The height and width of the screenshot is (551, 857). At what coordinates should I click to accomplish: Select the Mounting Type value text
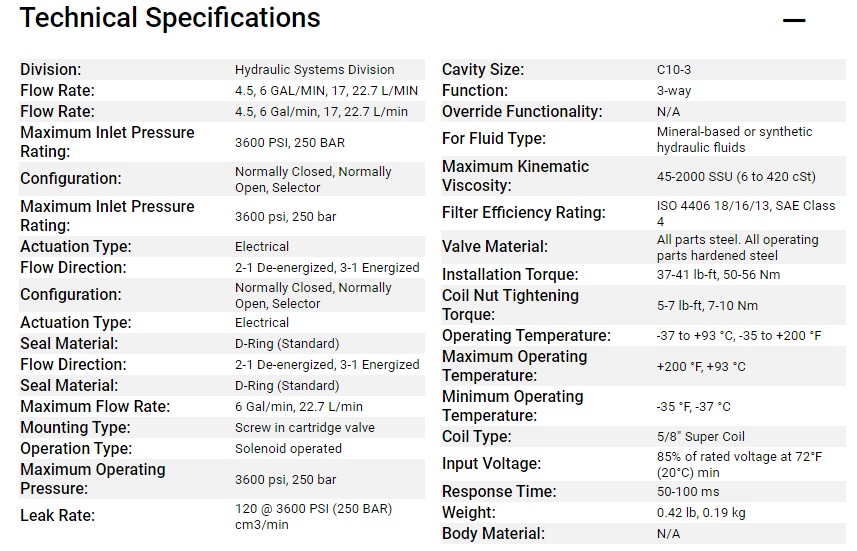click(x=304, y=427)
